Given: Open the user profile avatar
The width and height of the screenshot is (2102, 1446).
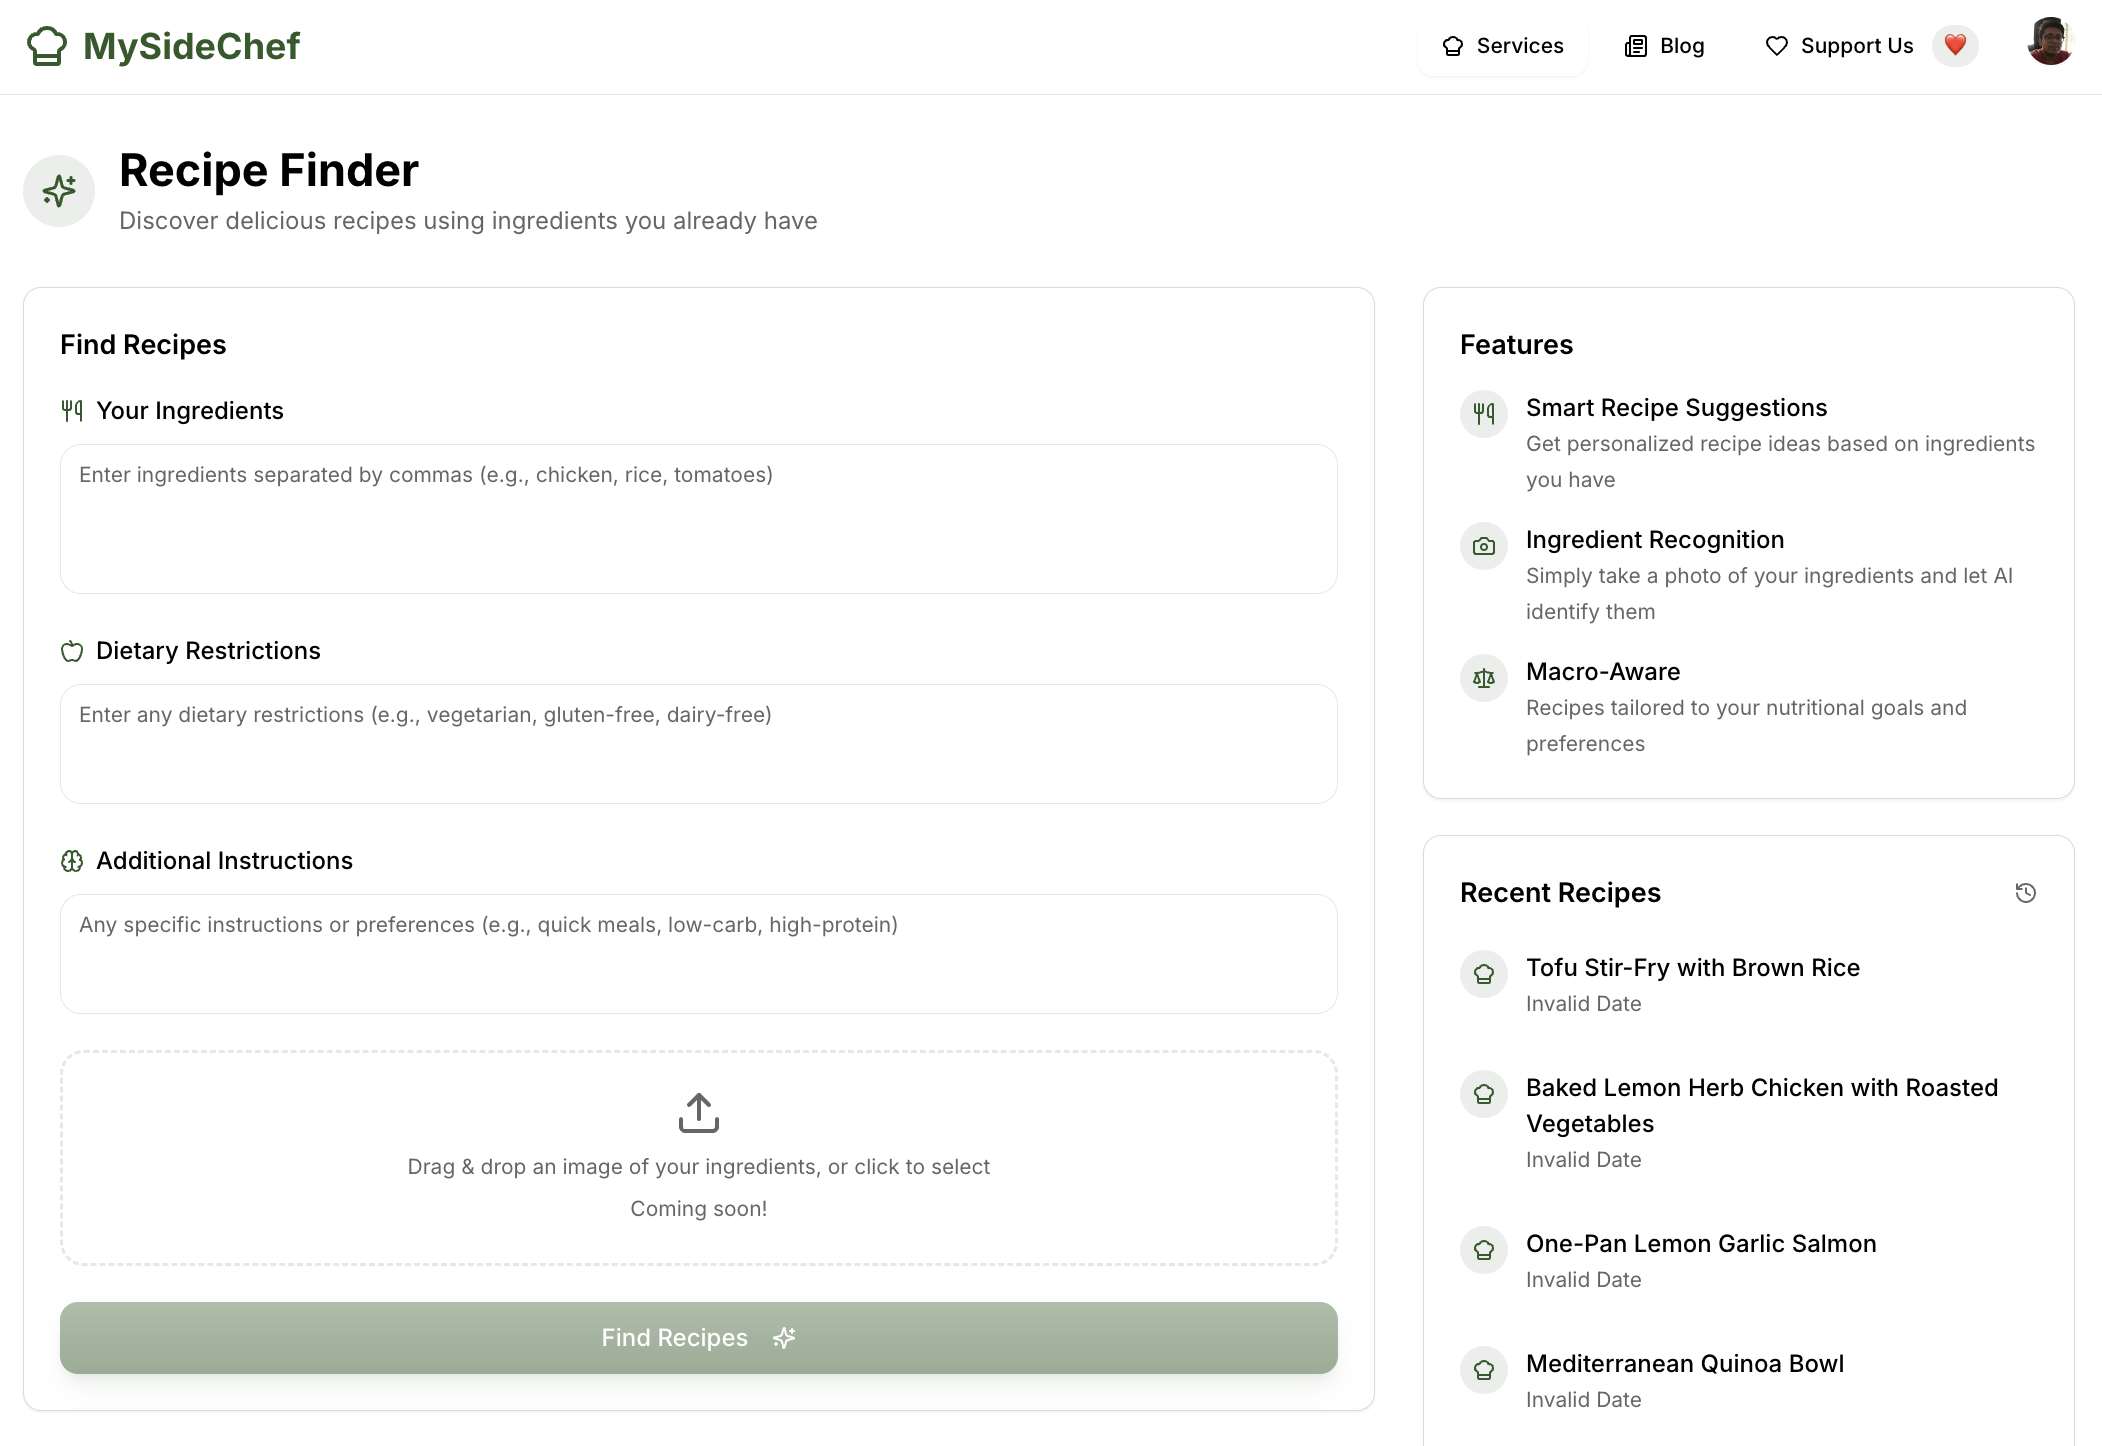Looking at the screenshot, I should pos(2049,42).
